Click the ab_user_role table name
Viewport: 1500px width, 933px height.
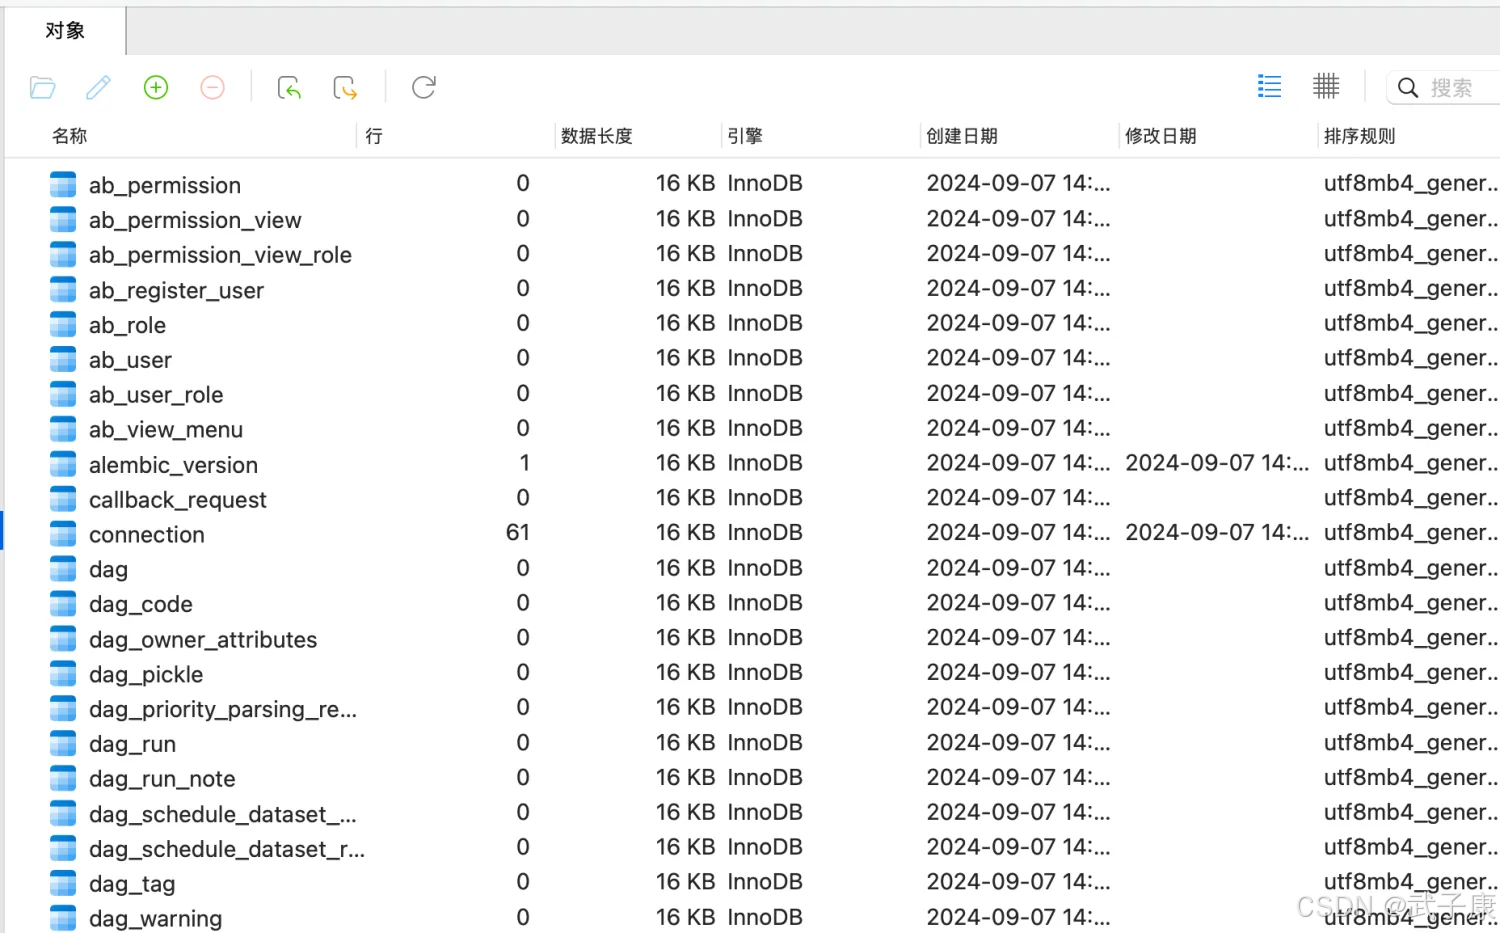[x=156, y=395]
